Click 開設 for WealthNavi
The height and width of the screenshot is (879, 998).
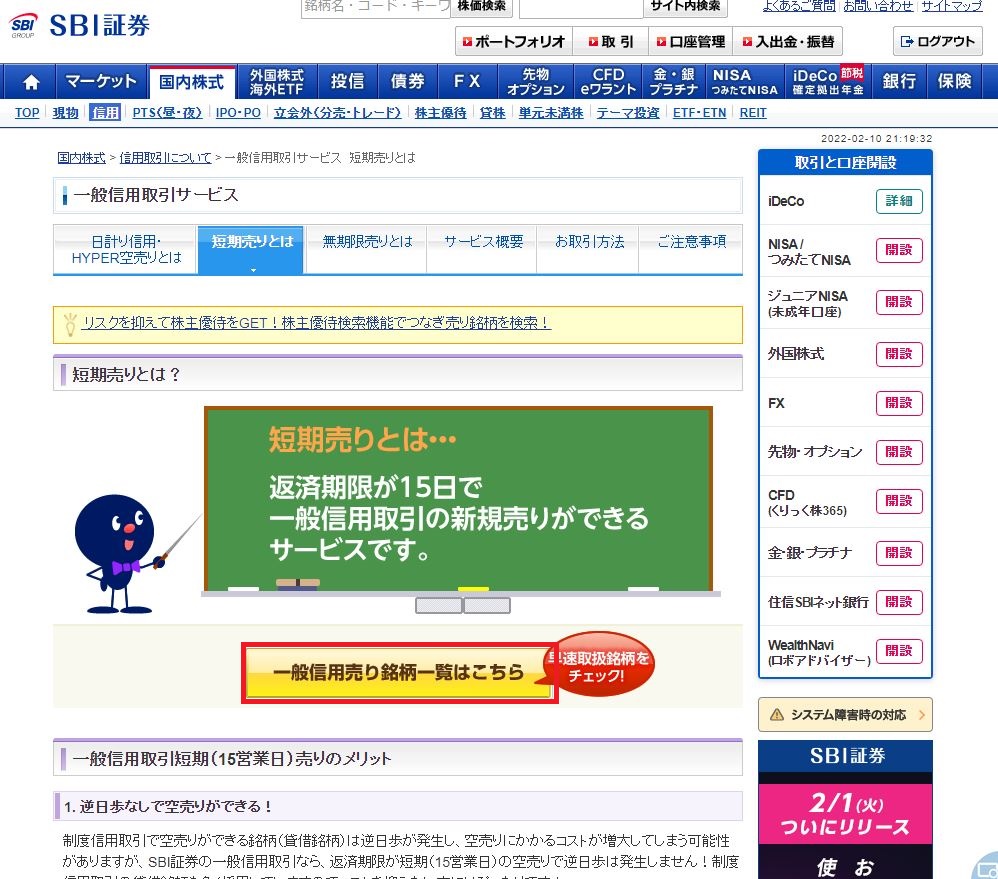click(899, 651)
